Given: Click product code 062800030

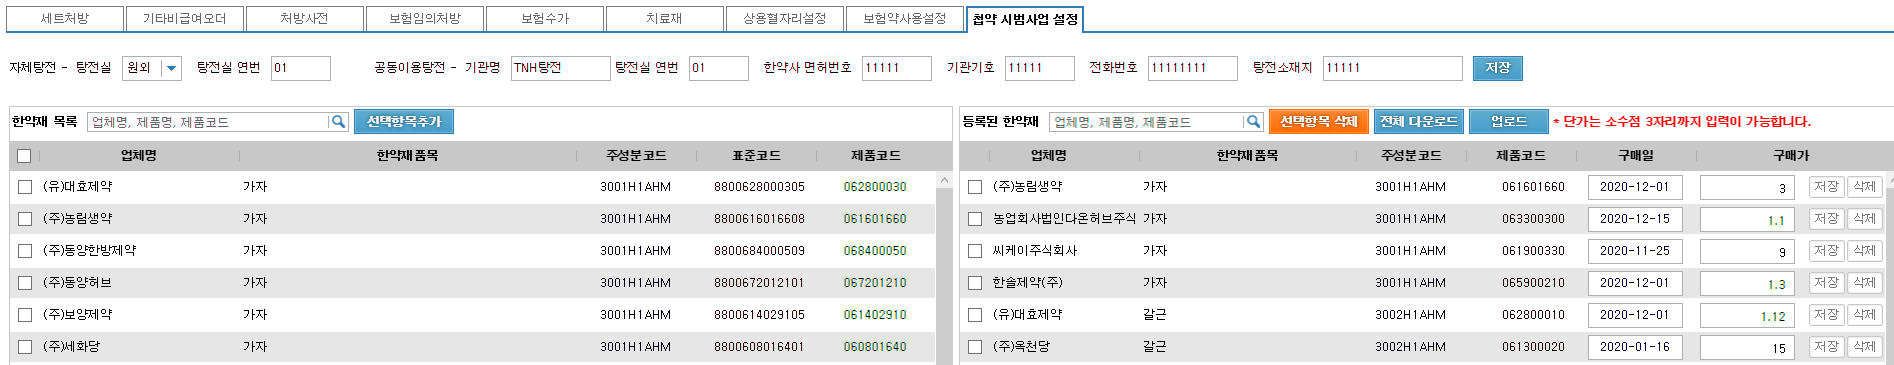Looking at the screenshot, I should coord(875,187).
